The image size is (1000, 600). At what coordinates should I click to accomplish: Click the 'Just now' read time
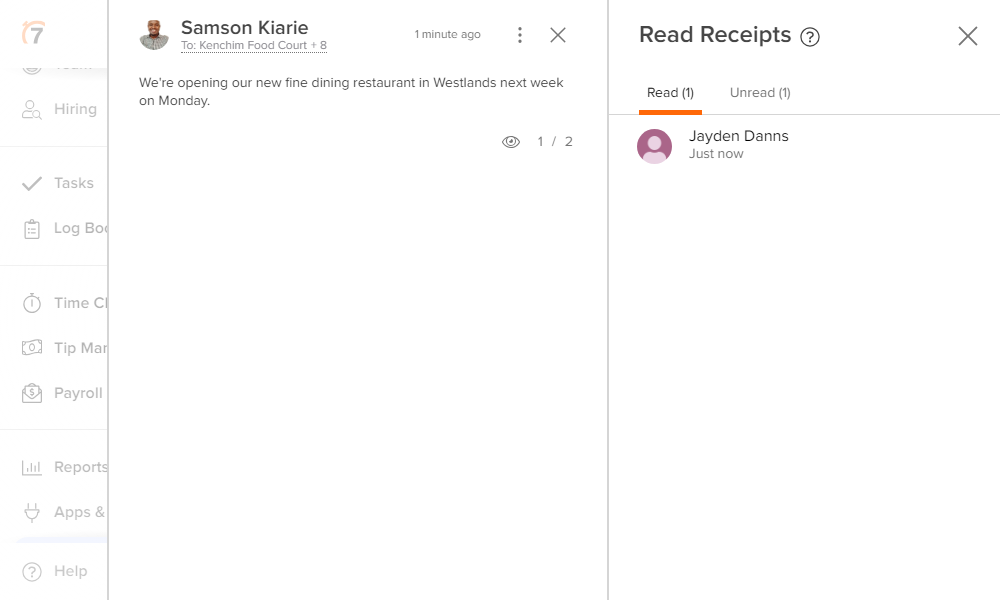[716, 154]
